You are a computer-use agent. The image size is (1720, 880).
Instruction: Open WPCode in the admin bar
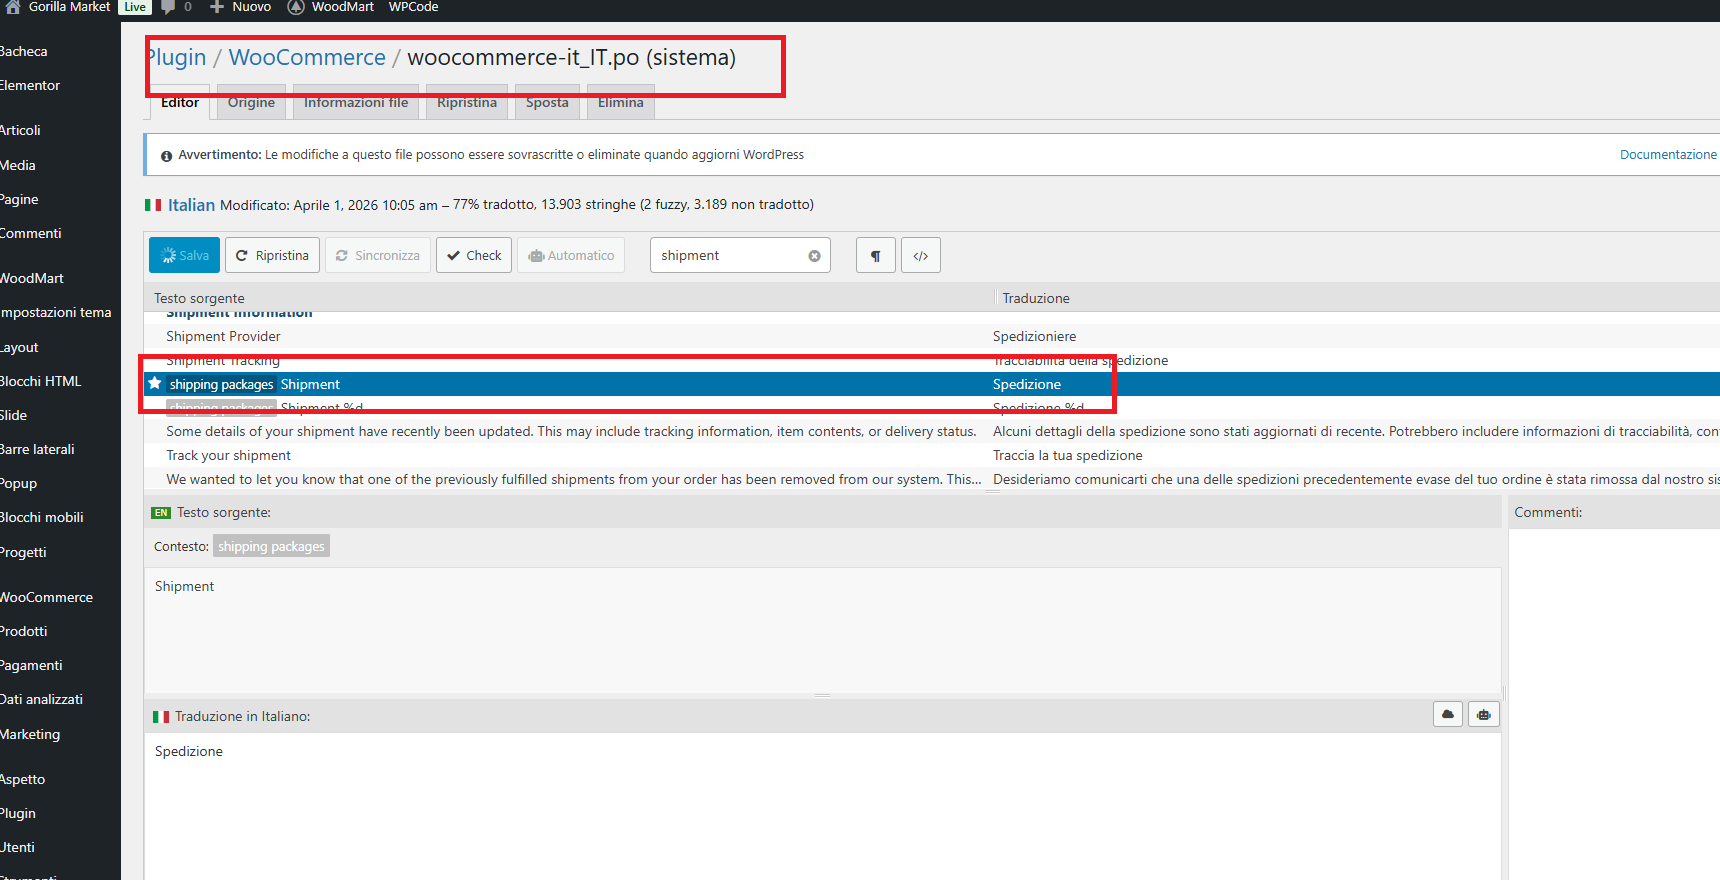pos(413,7)
